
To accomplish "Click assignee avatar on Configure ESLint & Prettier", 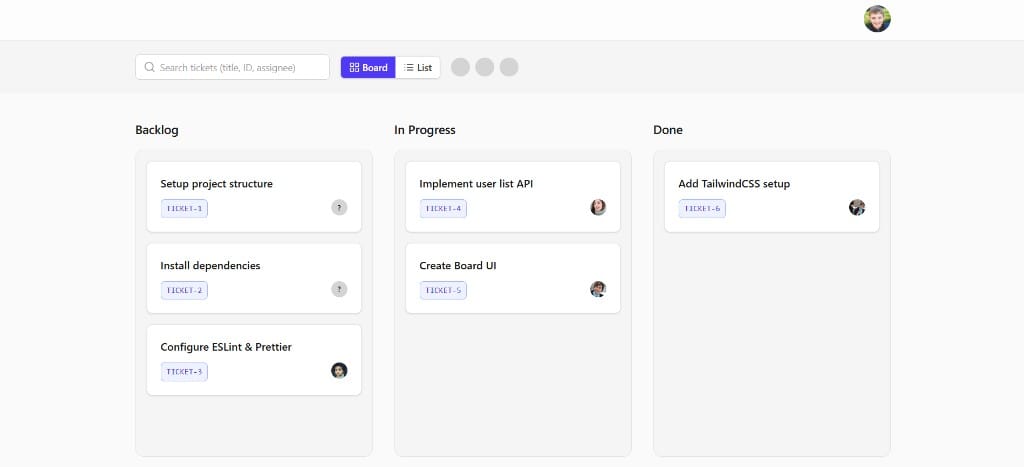I will 339,370.
